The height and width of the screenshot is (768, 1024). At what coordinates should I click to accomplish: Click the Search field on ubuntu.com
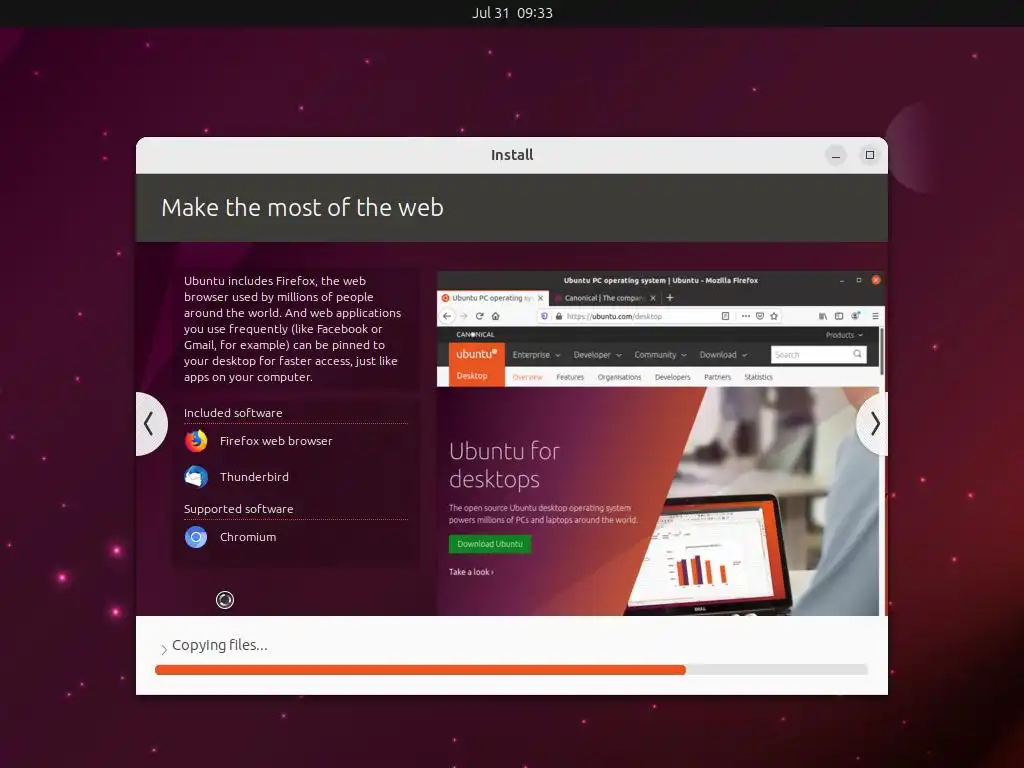818,355
